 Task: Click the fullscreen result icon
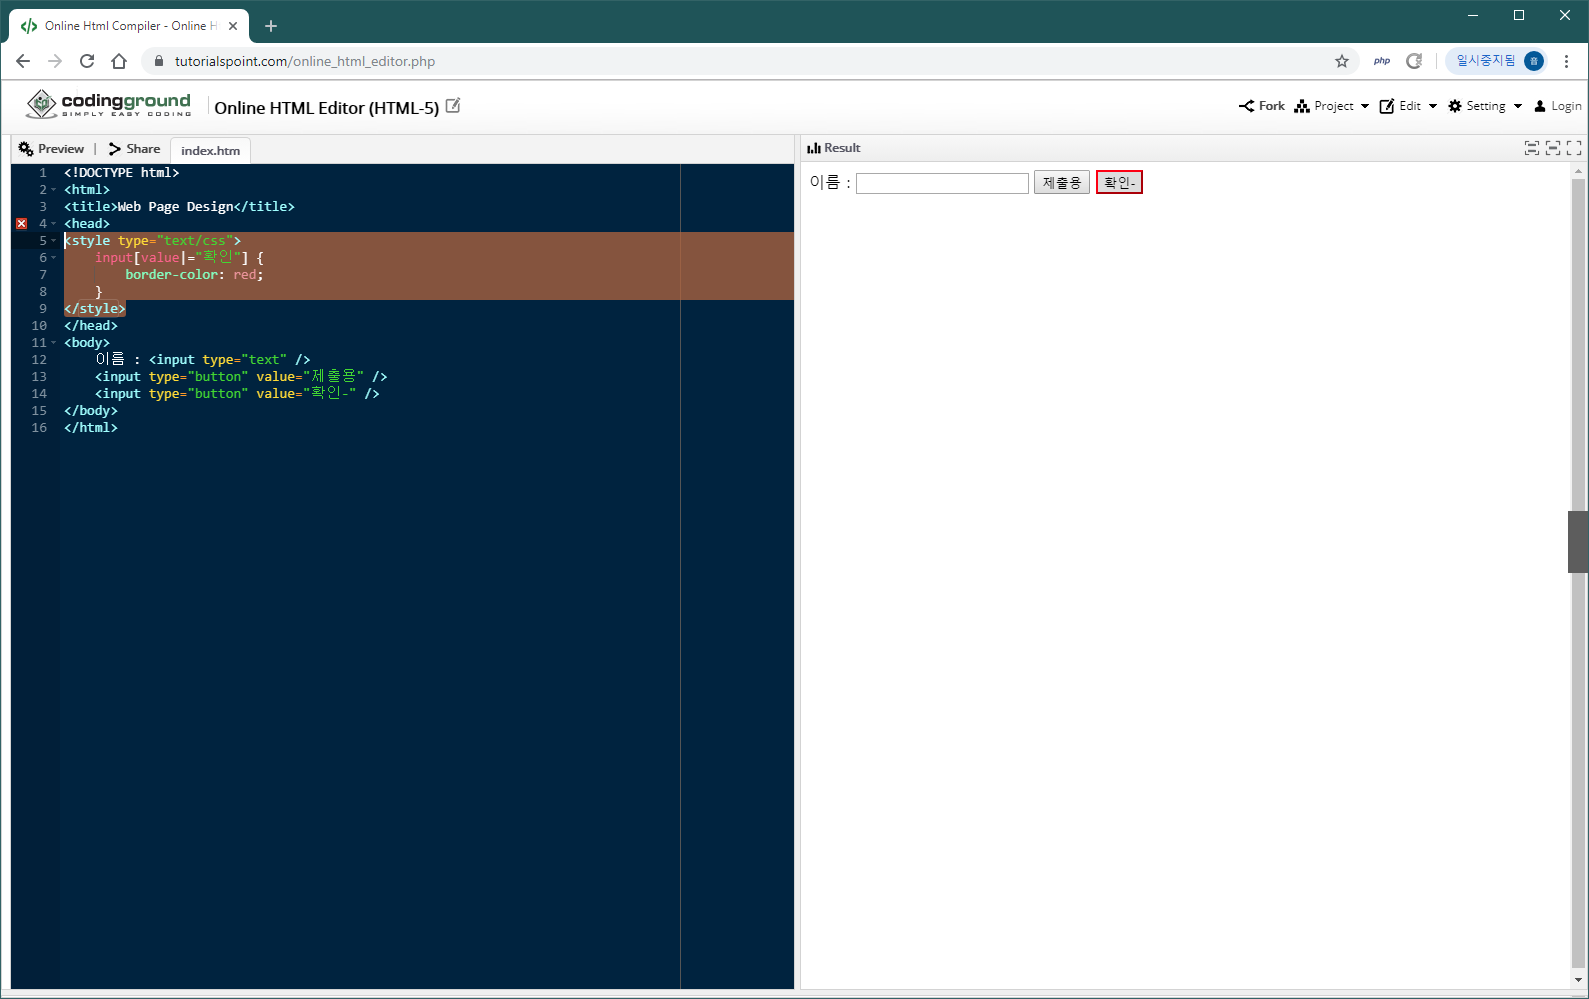click(1574, 148)
